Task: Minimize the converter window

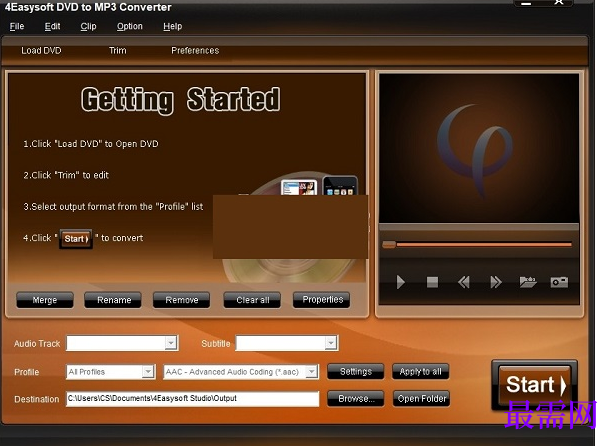Action: coord(526,3)
